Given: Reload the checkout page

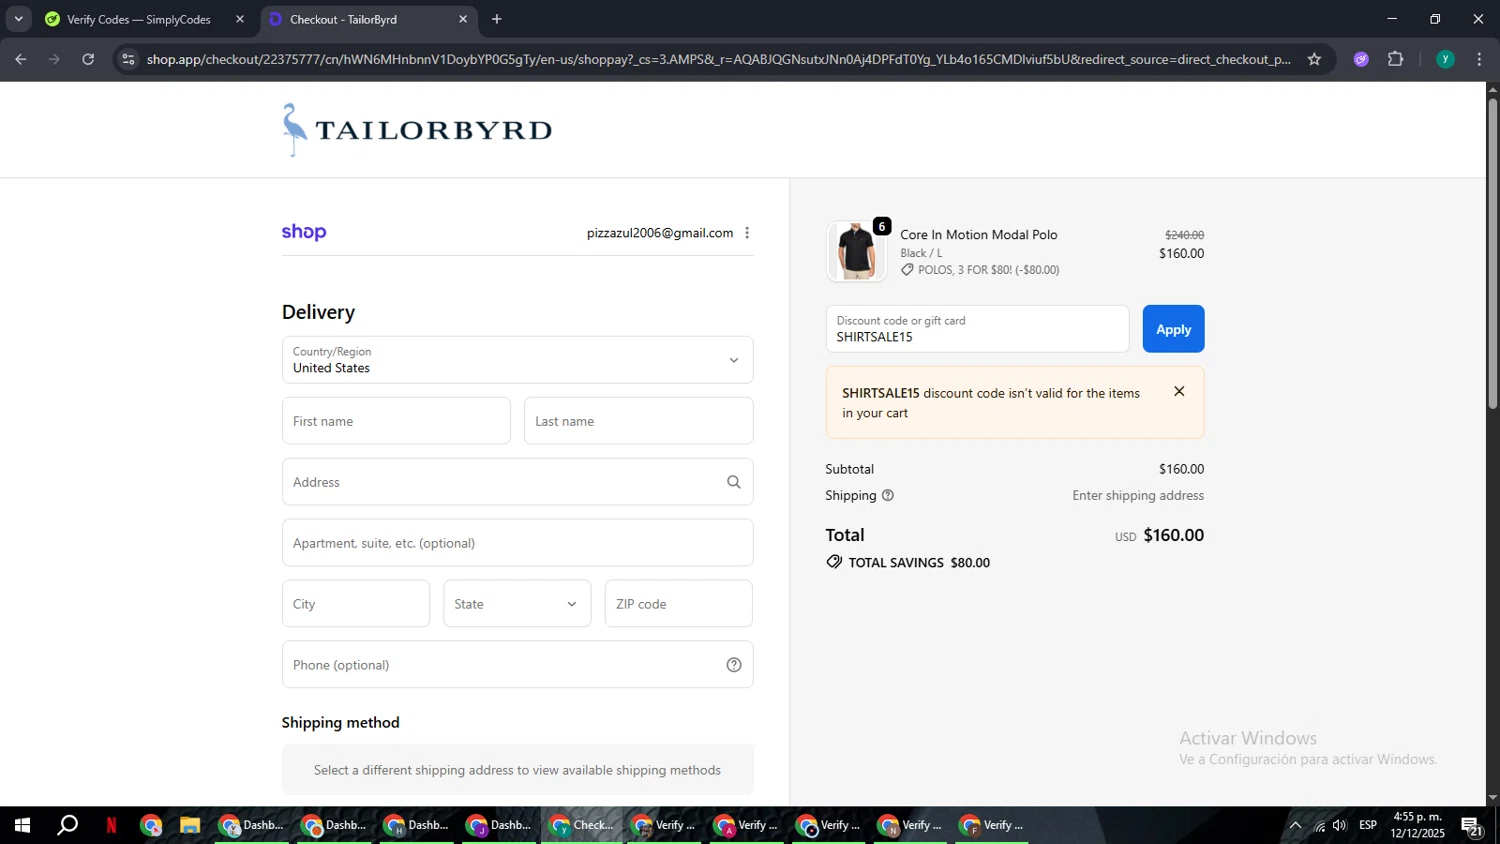Looking at the screenshot, I should pos(88,59).
